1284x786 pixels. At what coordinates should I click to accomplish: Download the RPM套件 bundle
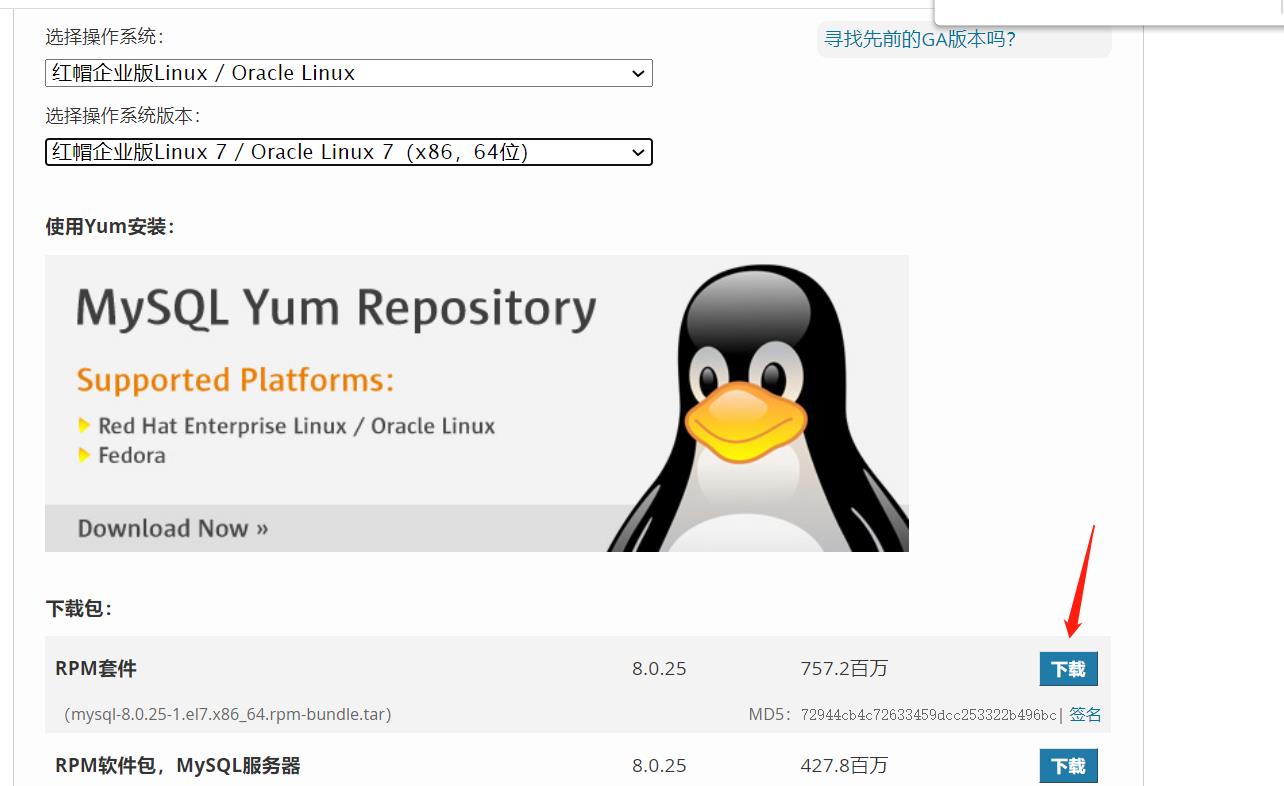point(1069,669)
